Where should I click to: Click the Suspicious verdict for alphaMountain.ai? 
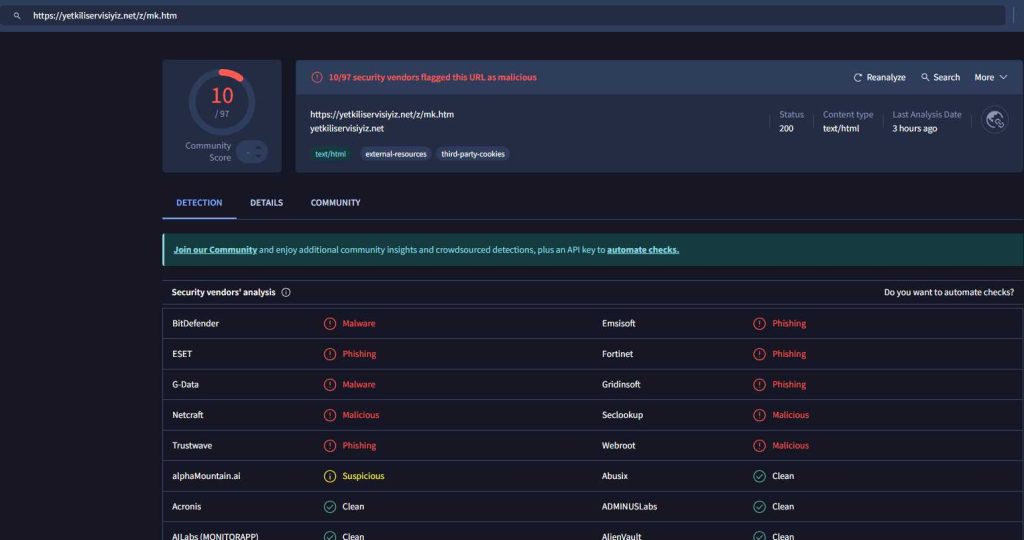363,476
